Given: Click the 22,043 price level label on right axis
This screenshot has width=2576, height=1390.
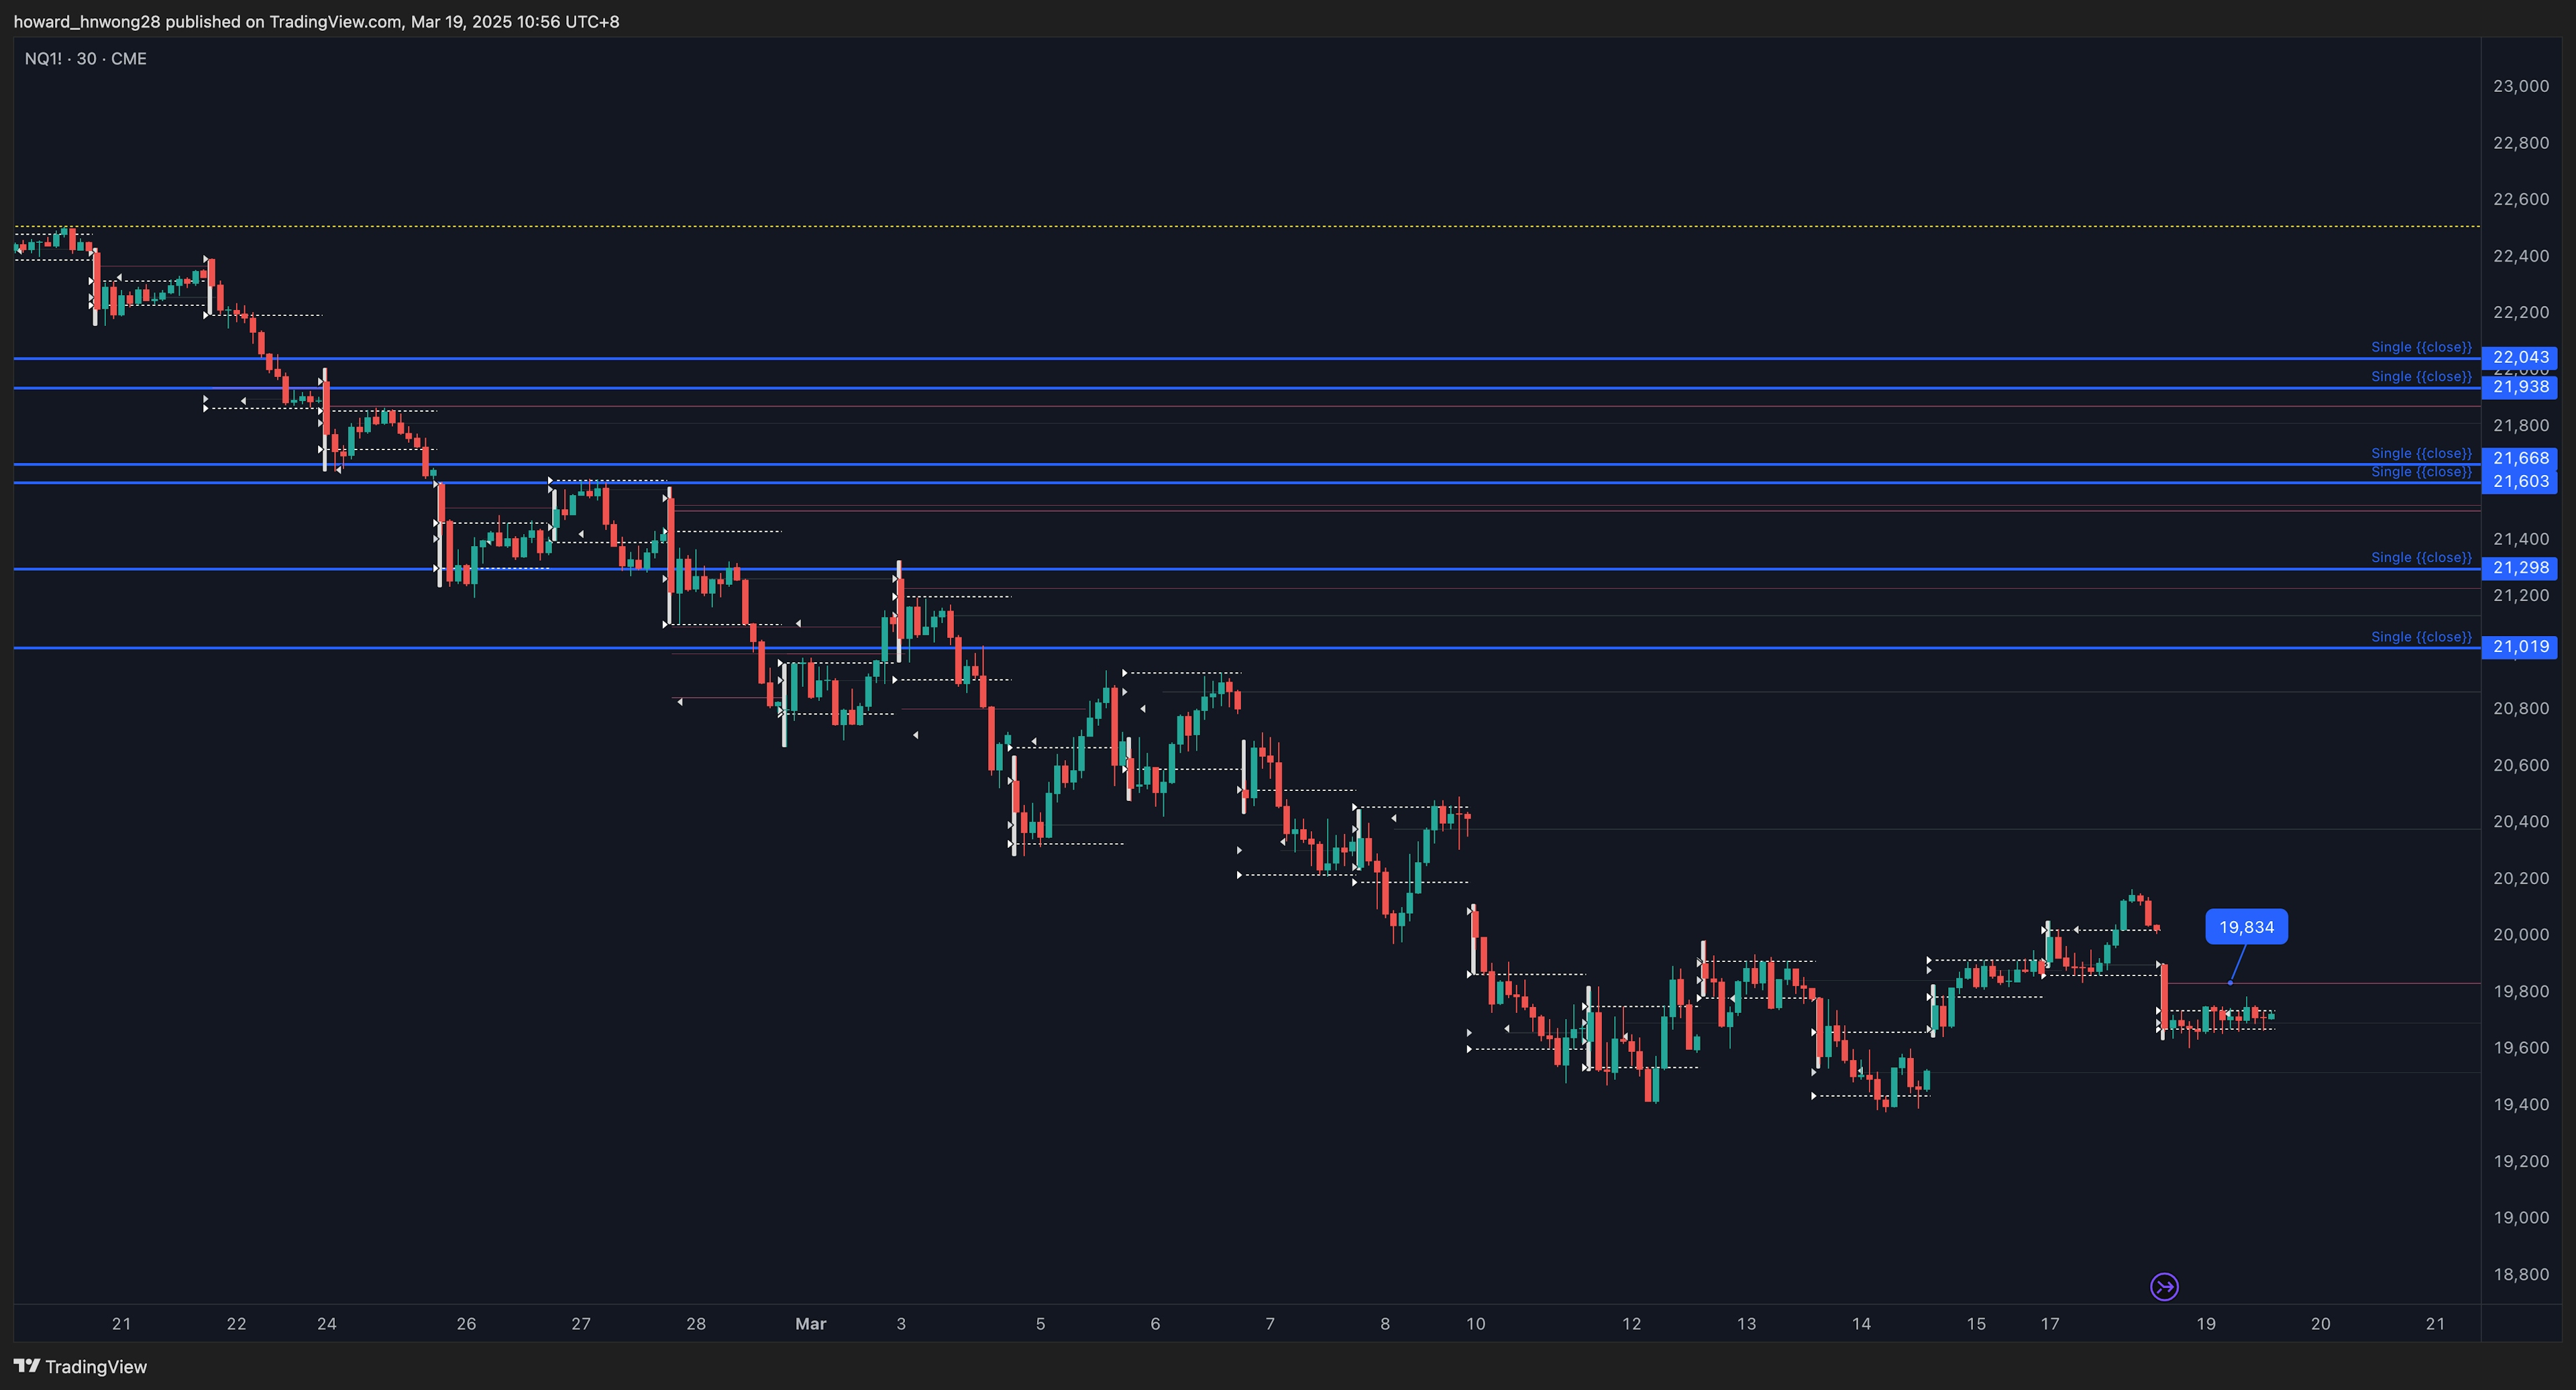Looking at the screenshot, I should click(x=2521, y=357).
